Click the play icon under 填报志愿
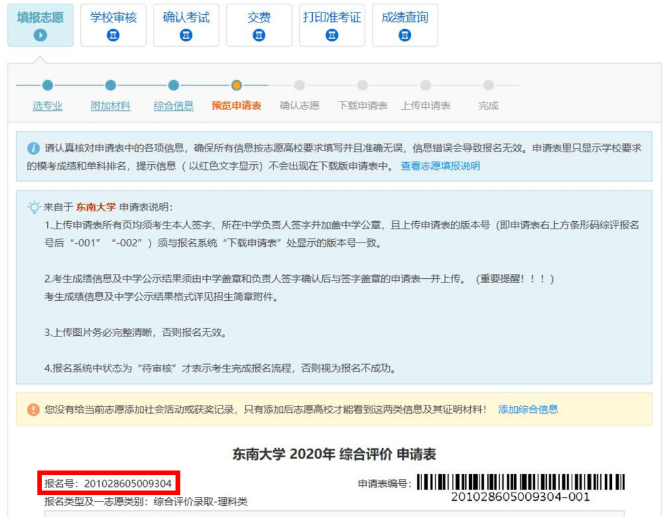The width and height of the screenshot is (667, 528). [x=40, y=35]
